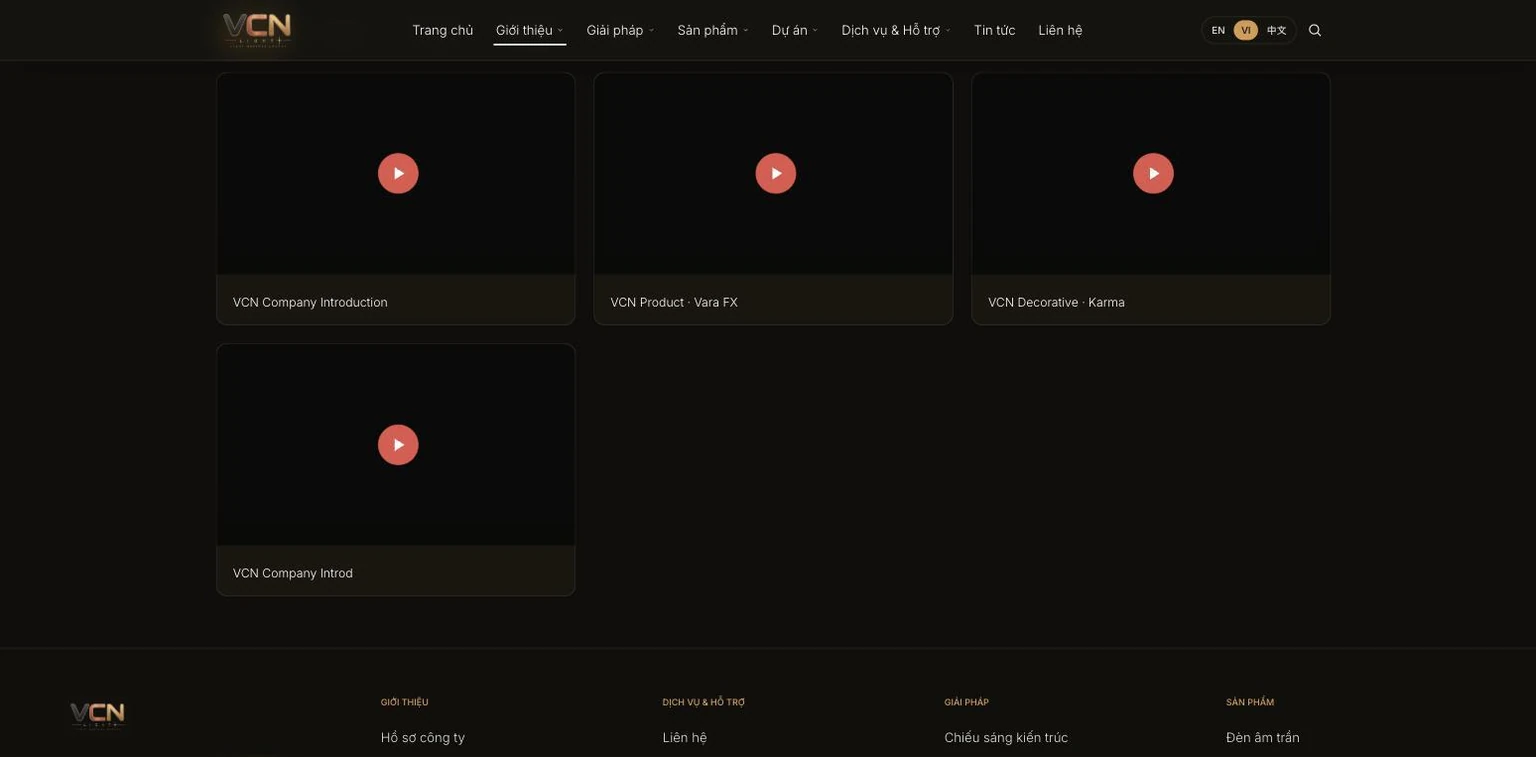Open the Tin tức menu item
Image resolution: width=1536 pixels, height=757 pixels.
tap(995, 30)
